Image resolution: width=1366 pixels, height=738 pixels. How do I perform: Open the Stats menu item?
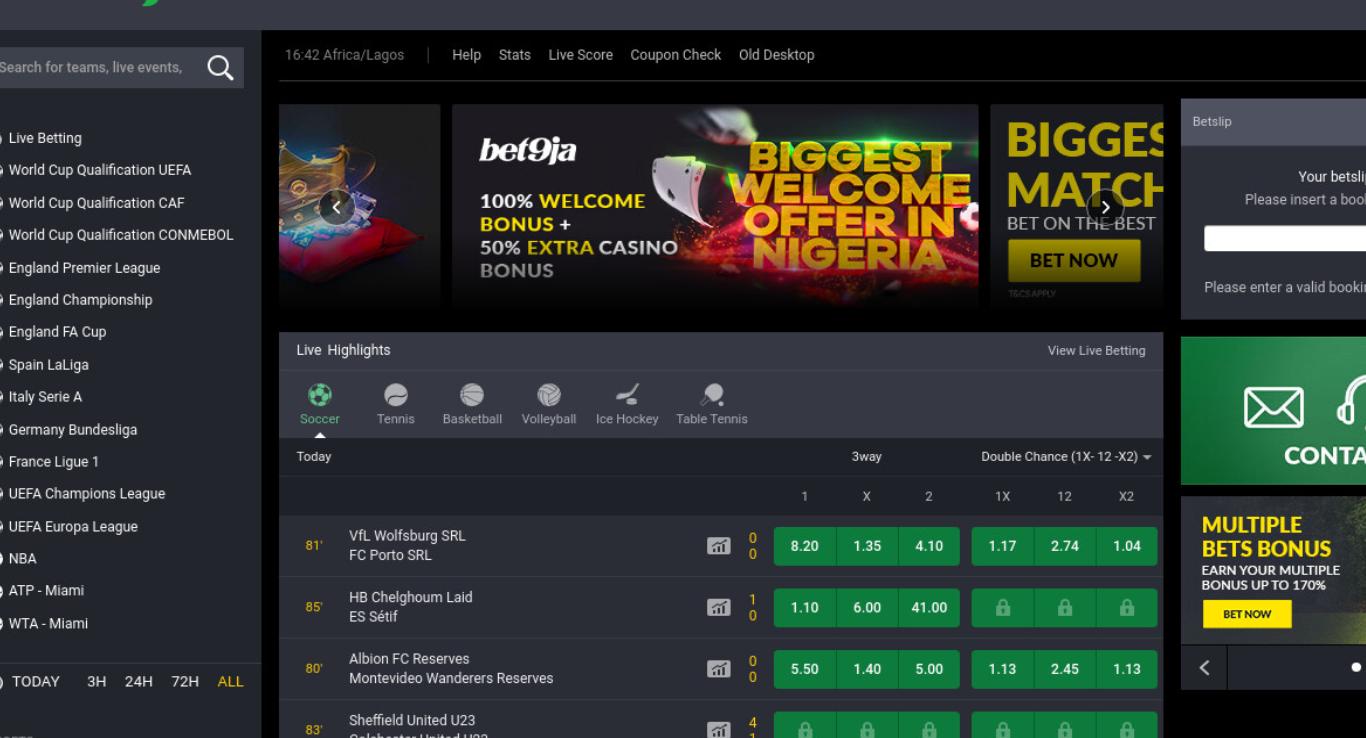pyautogui.click(x=514, y=55)
